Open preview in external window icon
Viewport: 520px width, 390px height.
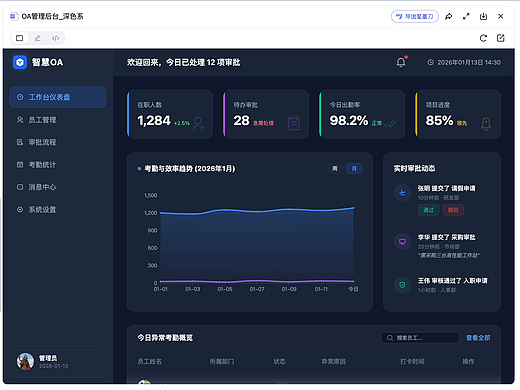tap(501, 38)
